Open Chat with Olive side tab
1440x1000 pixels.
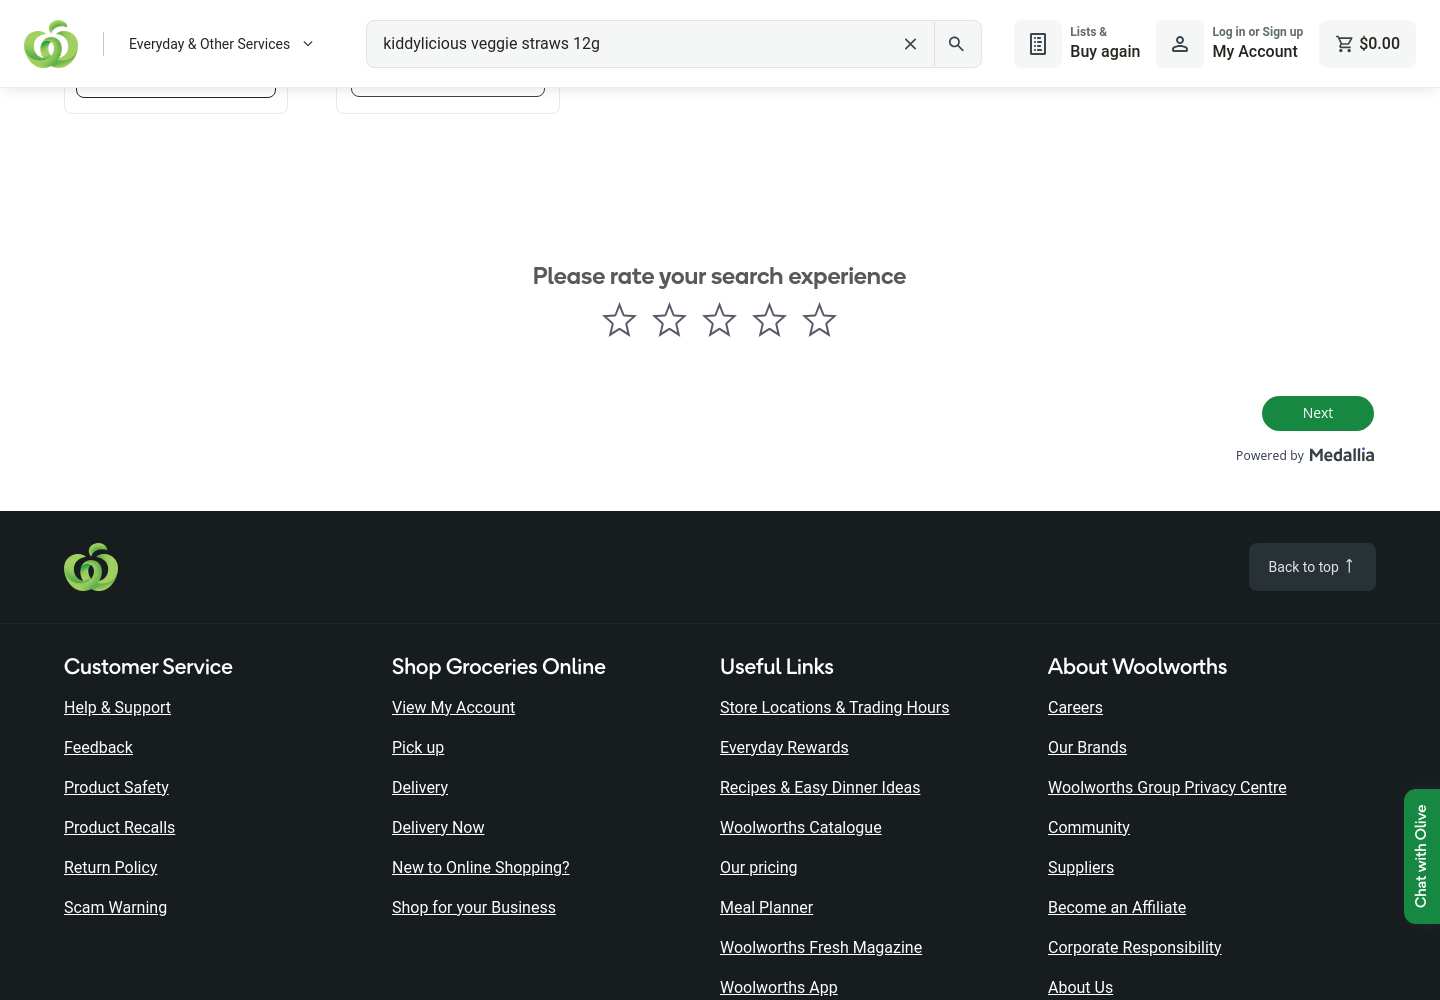point(1421,856)
